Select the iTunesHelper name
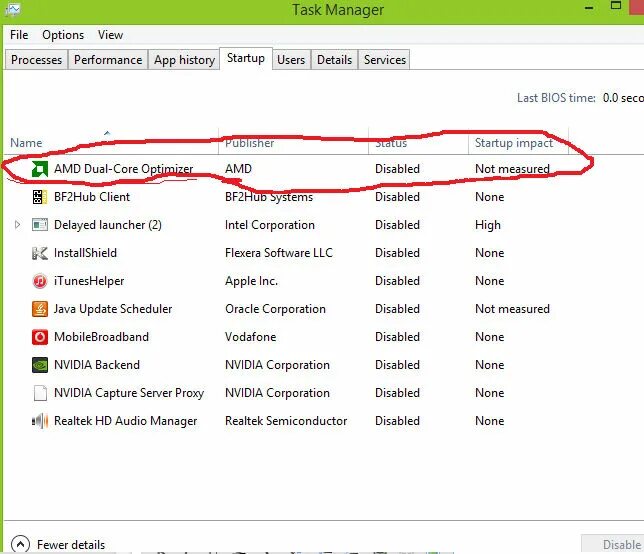Viewport: 644px width, 554px height. click(89, 281)
